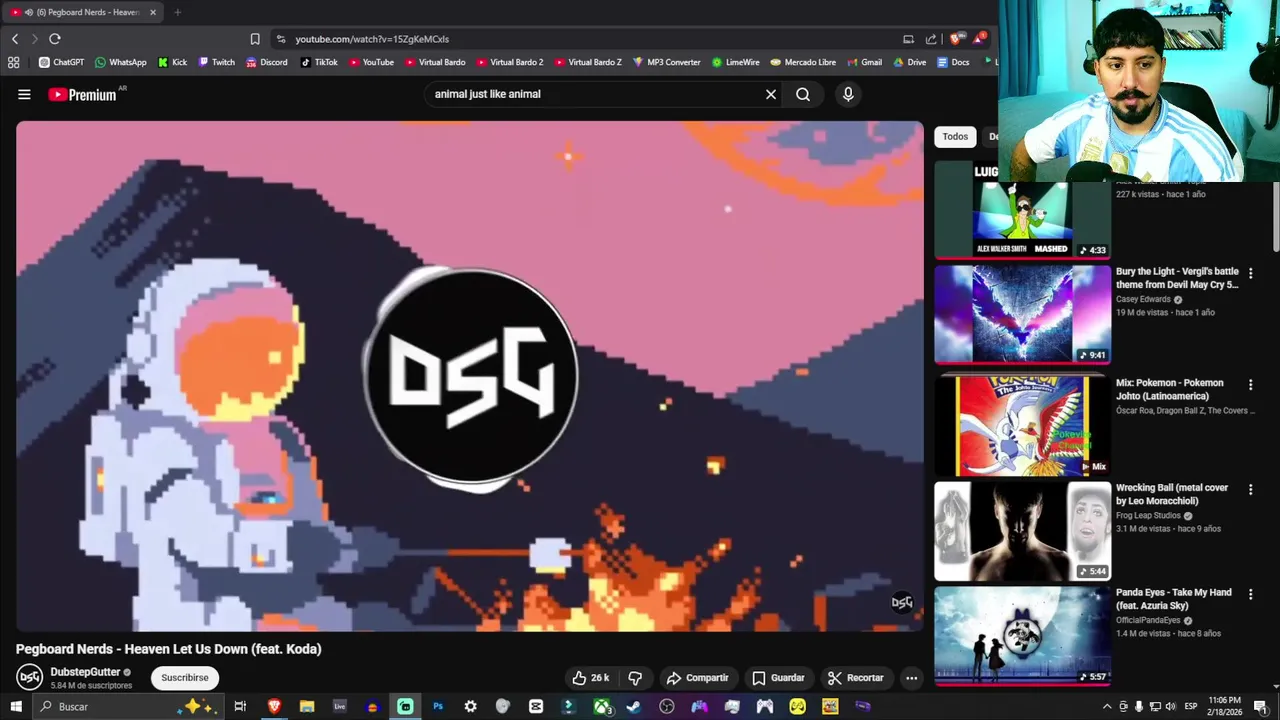The height and width of the screenshot is (720, 1280).
Task: Select the Todos filter chip
Action: [x=955, y=137]
